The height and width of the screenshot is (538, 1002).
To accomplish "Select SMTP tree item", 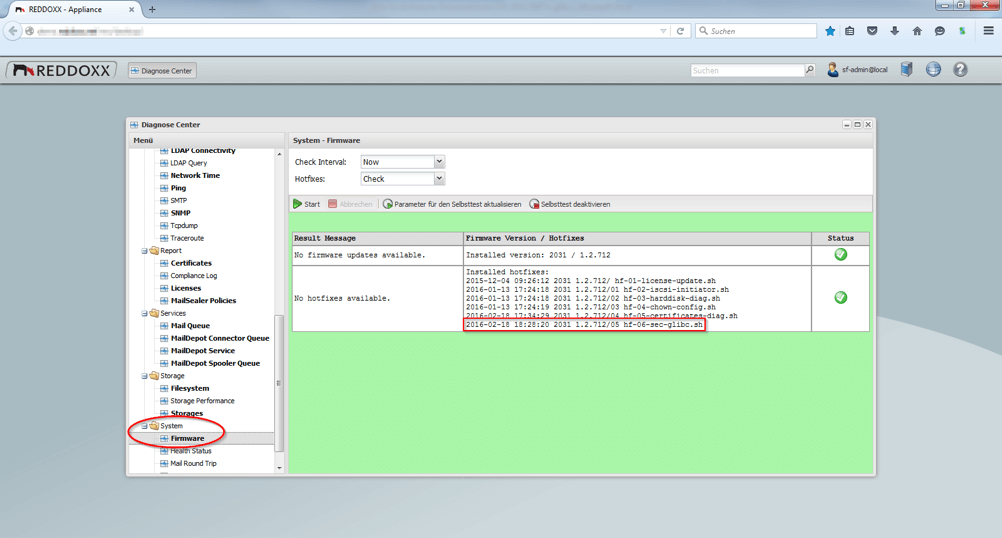I will click(x=178, y=201).
